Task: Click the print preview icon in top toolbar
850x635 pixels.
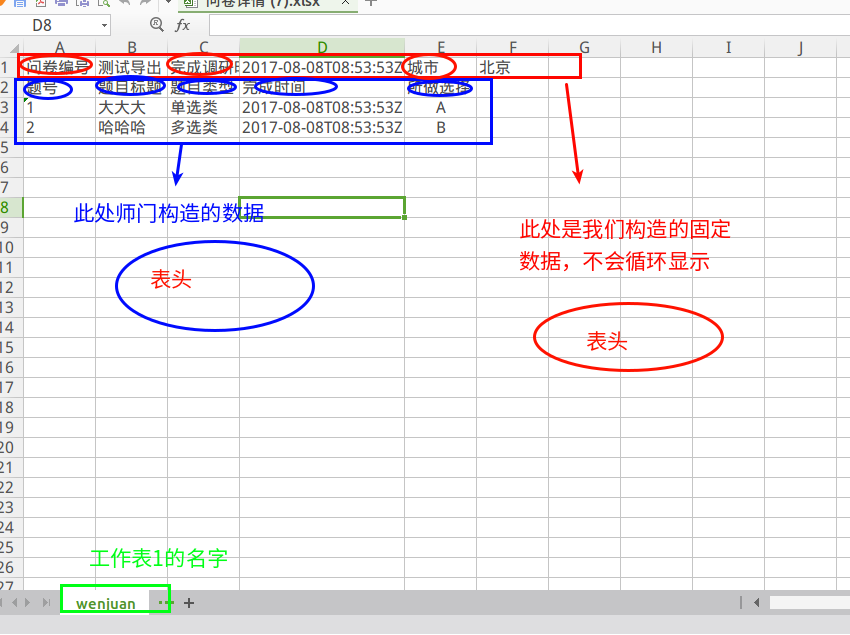Action: pos(103,3)
